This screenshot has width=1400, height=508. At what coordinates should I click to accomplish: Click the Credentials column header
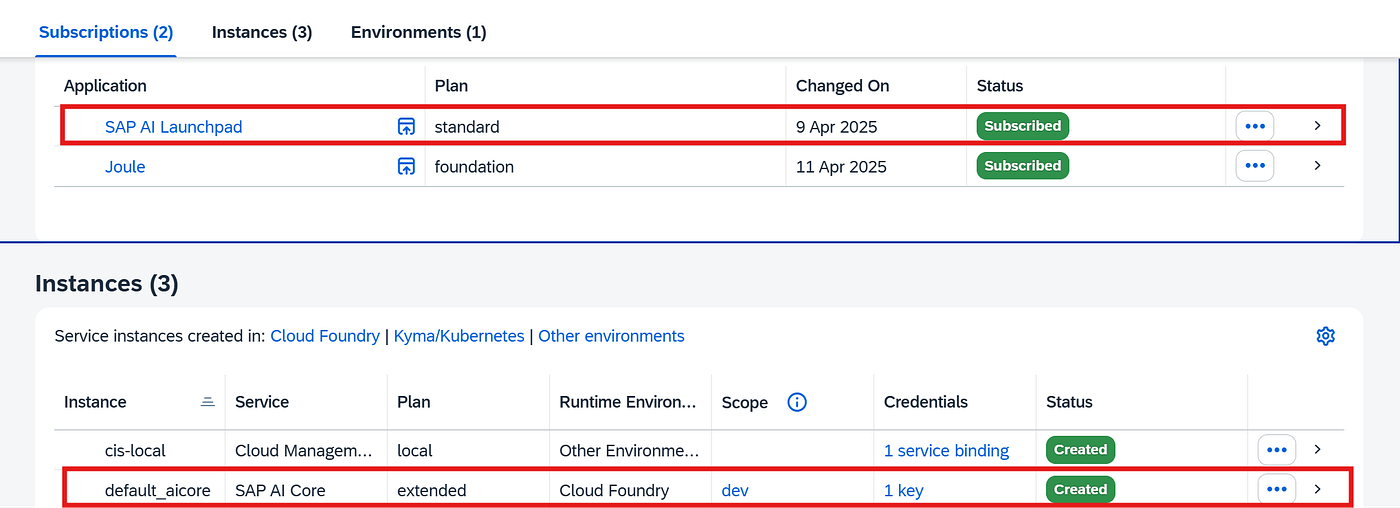click(926, 402)
